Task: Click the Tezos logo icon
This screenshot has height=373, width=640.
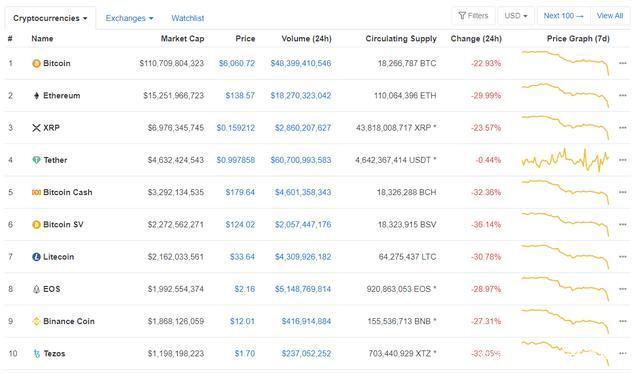Action: [37, 353]
